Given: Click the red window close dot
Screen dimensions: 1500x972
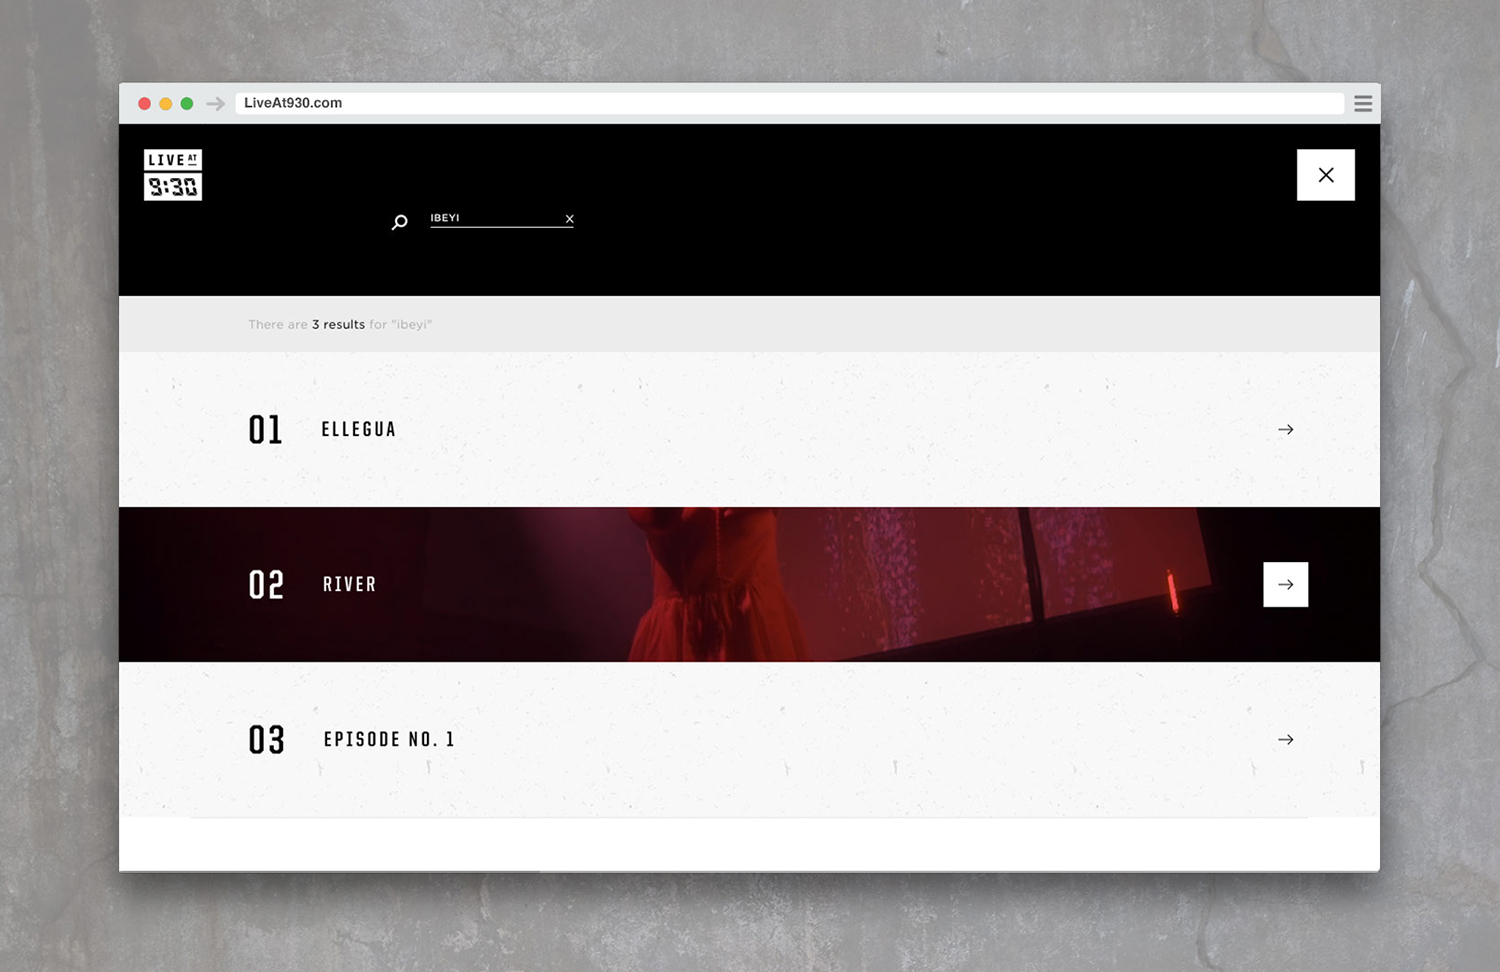Looking at the screenshot, I should pos(144,104).
